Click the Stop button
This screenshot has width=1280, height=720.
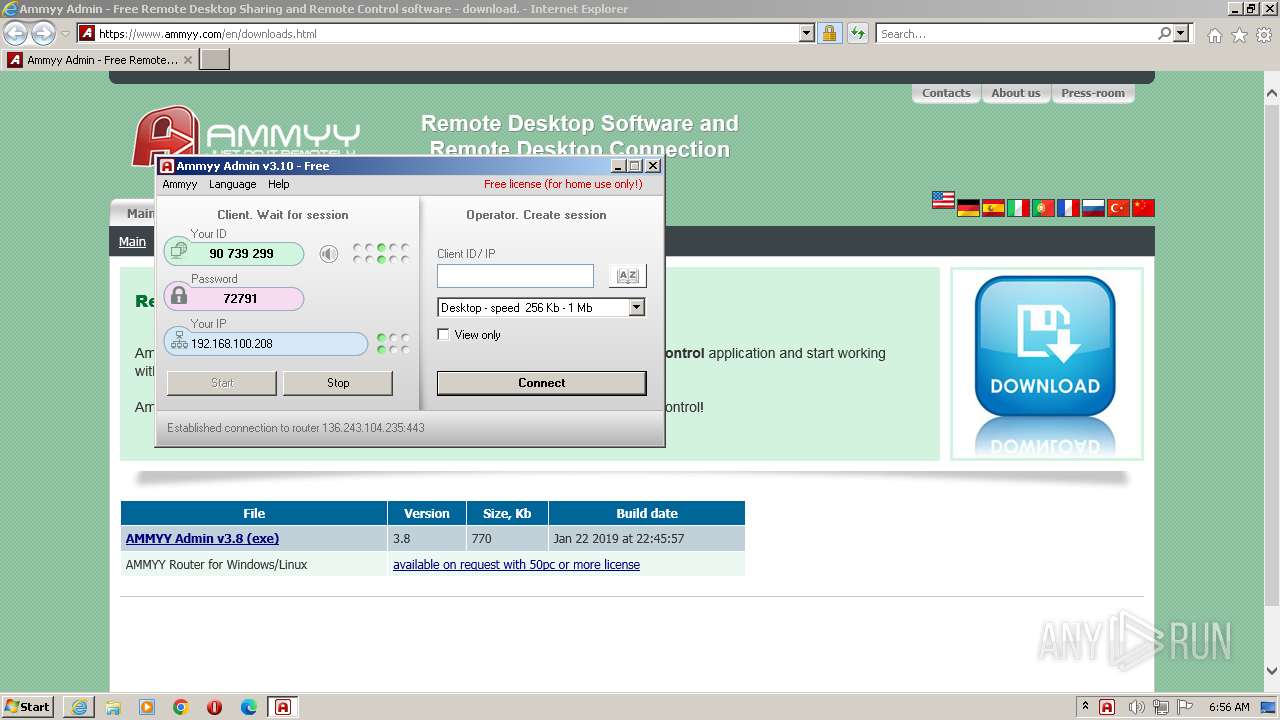point(338,383)
